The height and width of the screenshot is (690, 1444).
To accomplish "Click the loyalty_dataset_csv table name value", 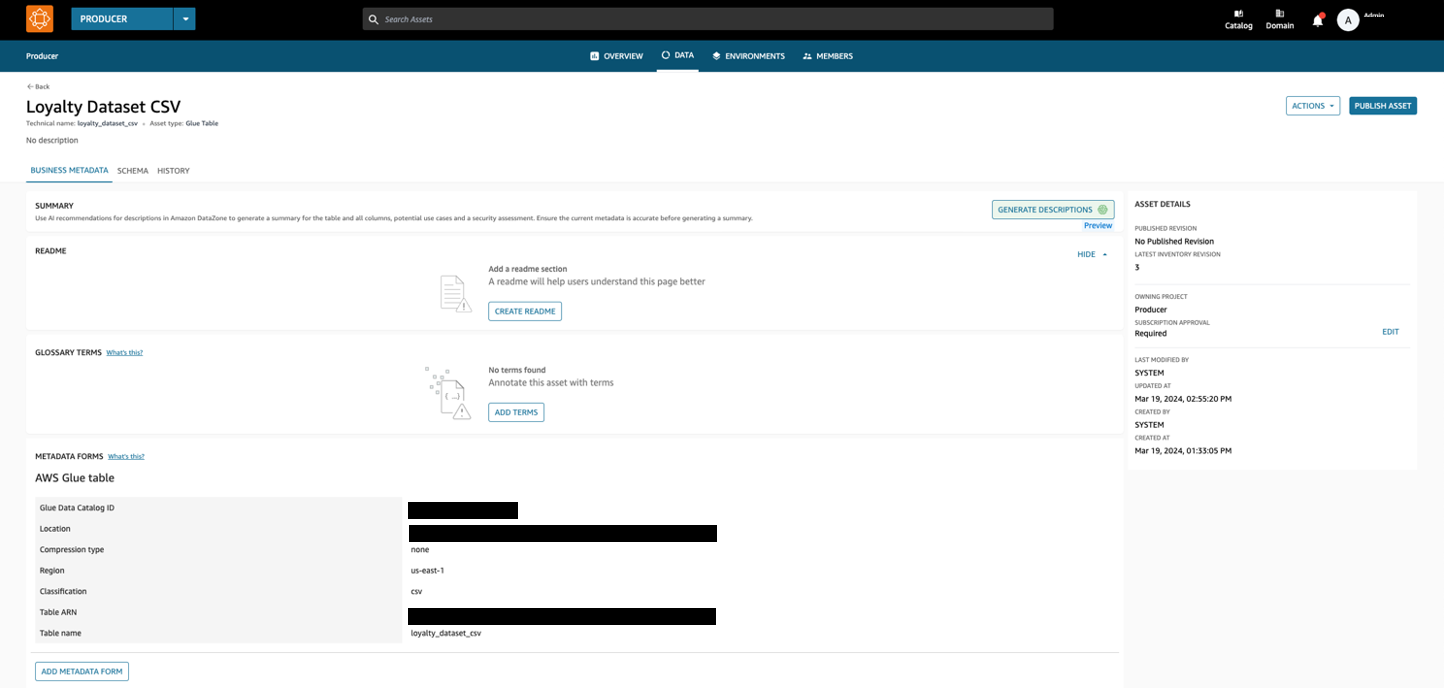I will 446,634.
